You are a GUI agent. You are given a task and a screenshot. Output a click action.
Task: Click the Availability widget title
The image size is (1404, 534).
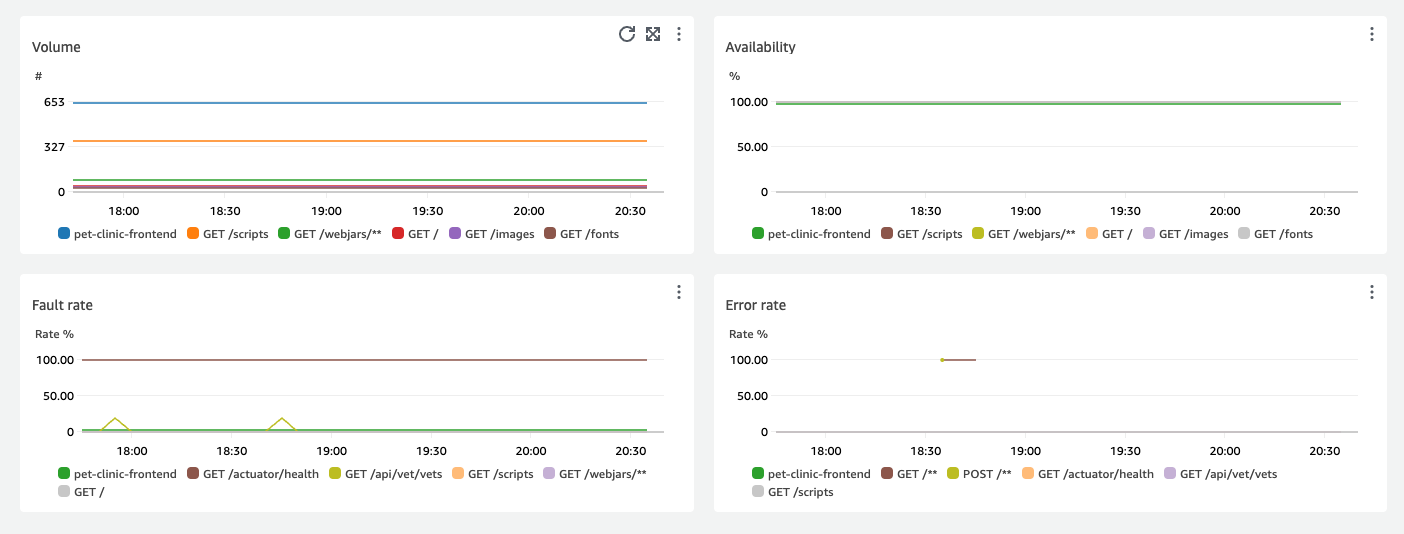760,47
